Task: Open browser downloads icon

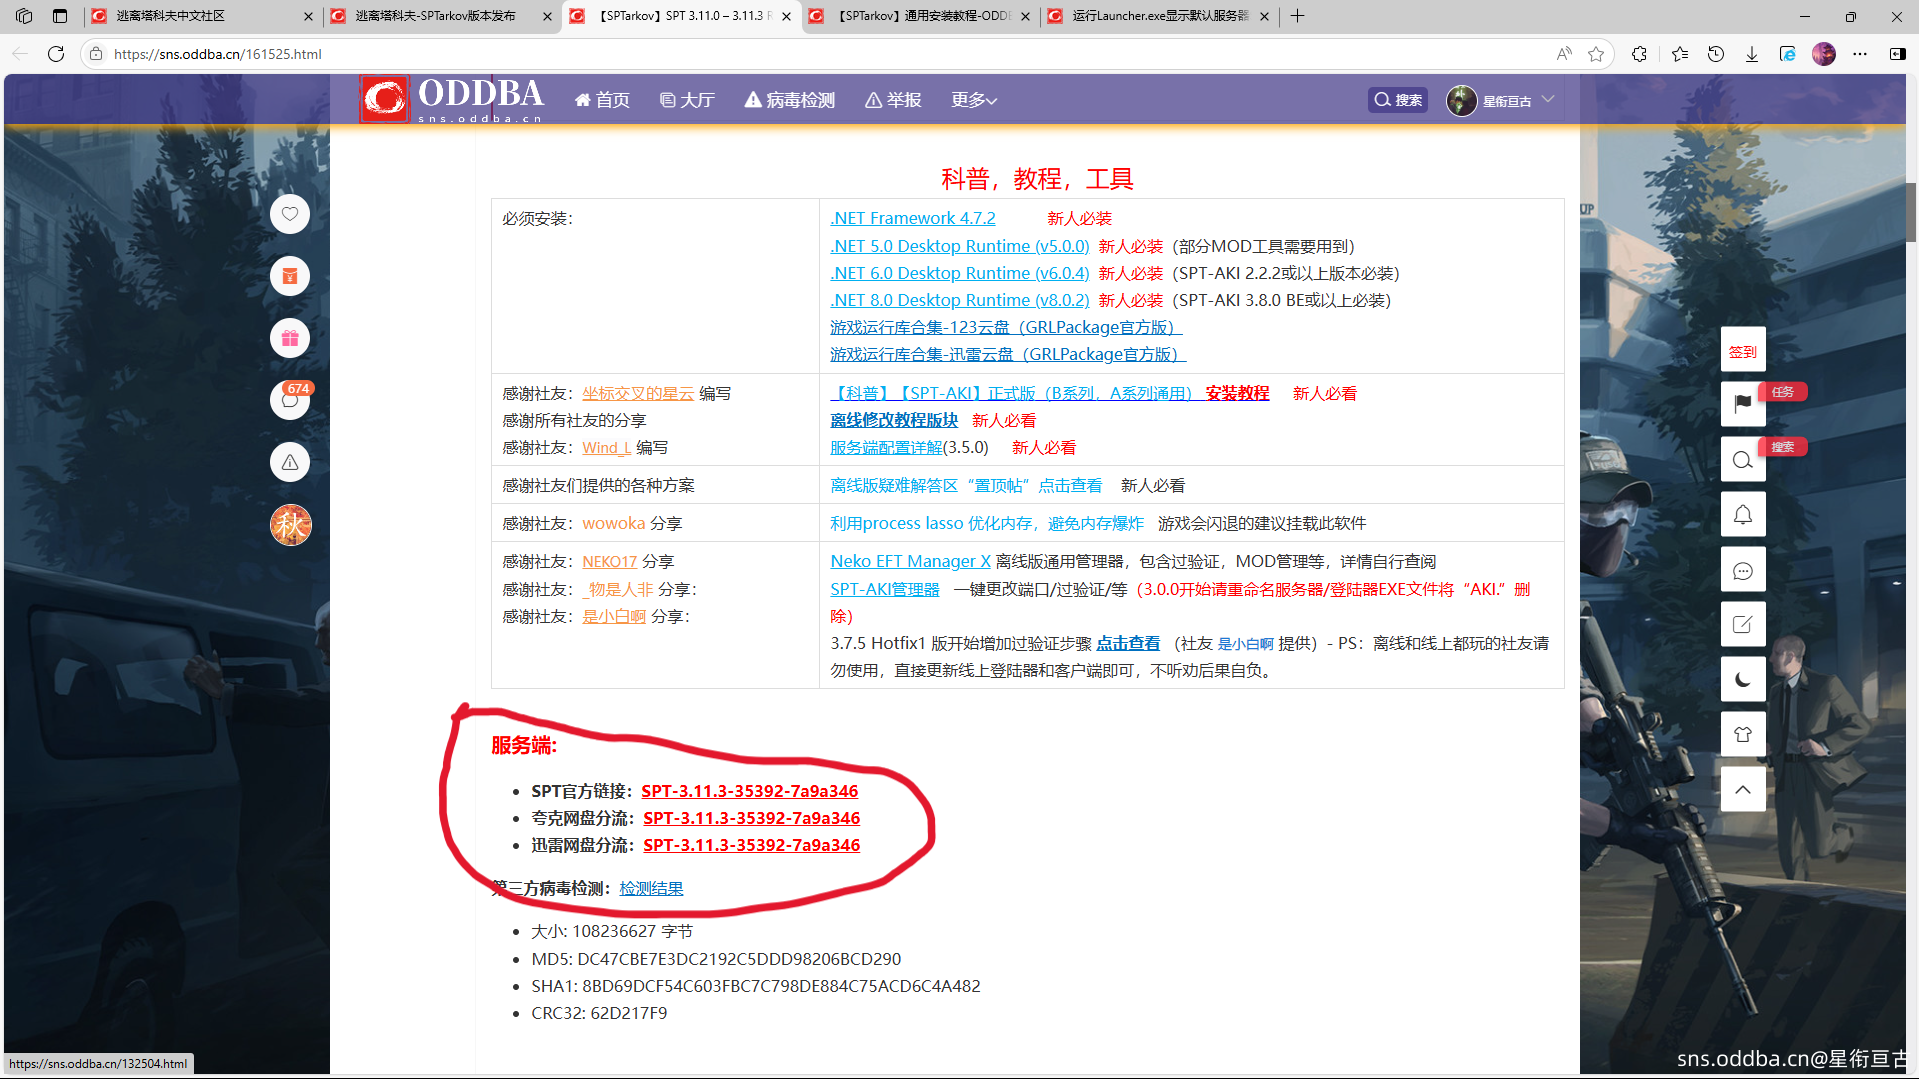Action: click(1752, 54)
